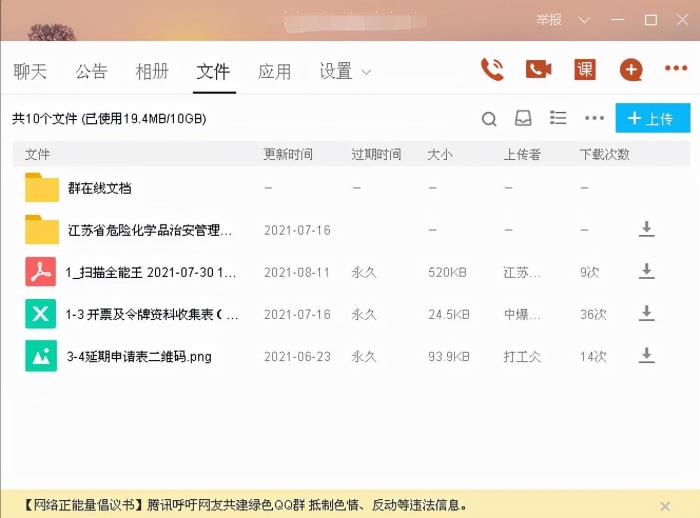Viewport: 700px width, 518px height.
Task: Click the red plus invite icon
Action: pos(631,69)
